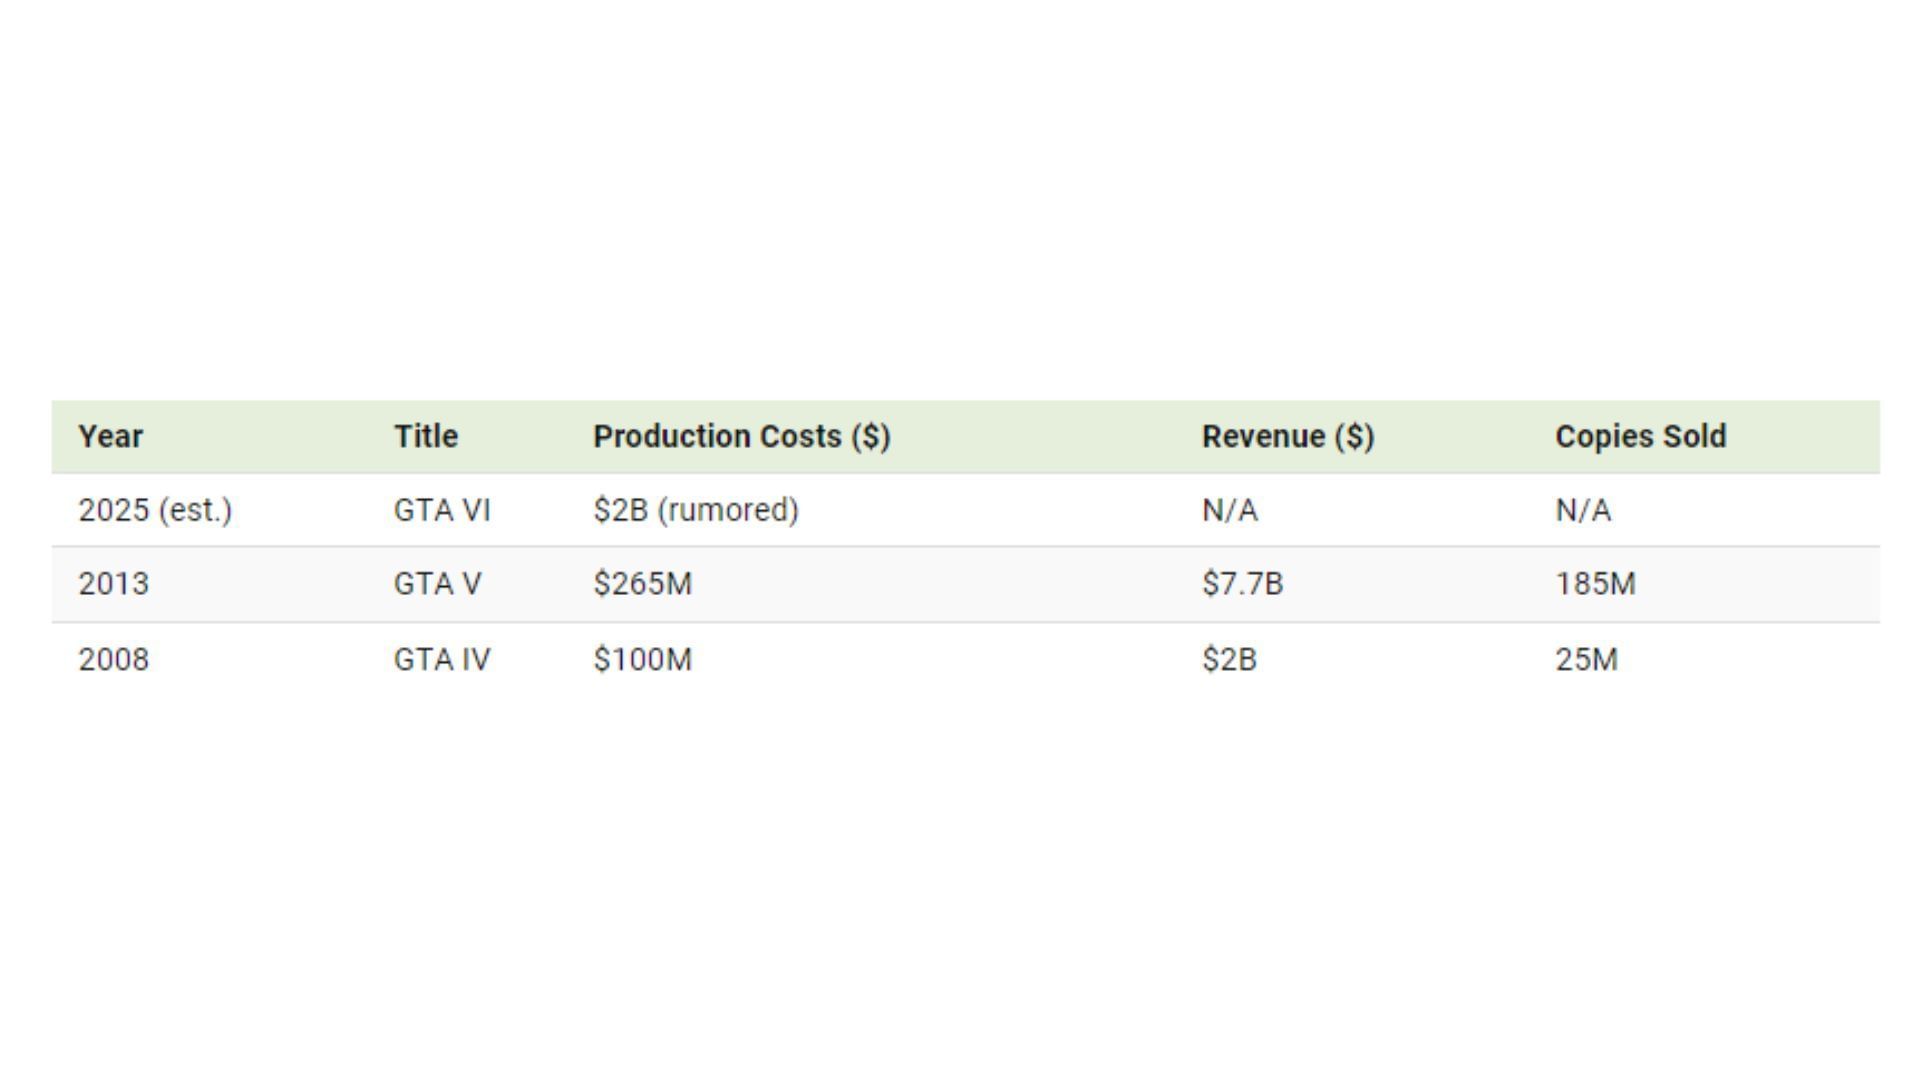
Task: Click the Copies Sold column header
Action: click(x=1640, y=437)
